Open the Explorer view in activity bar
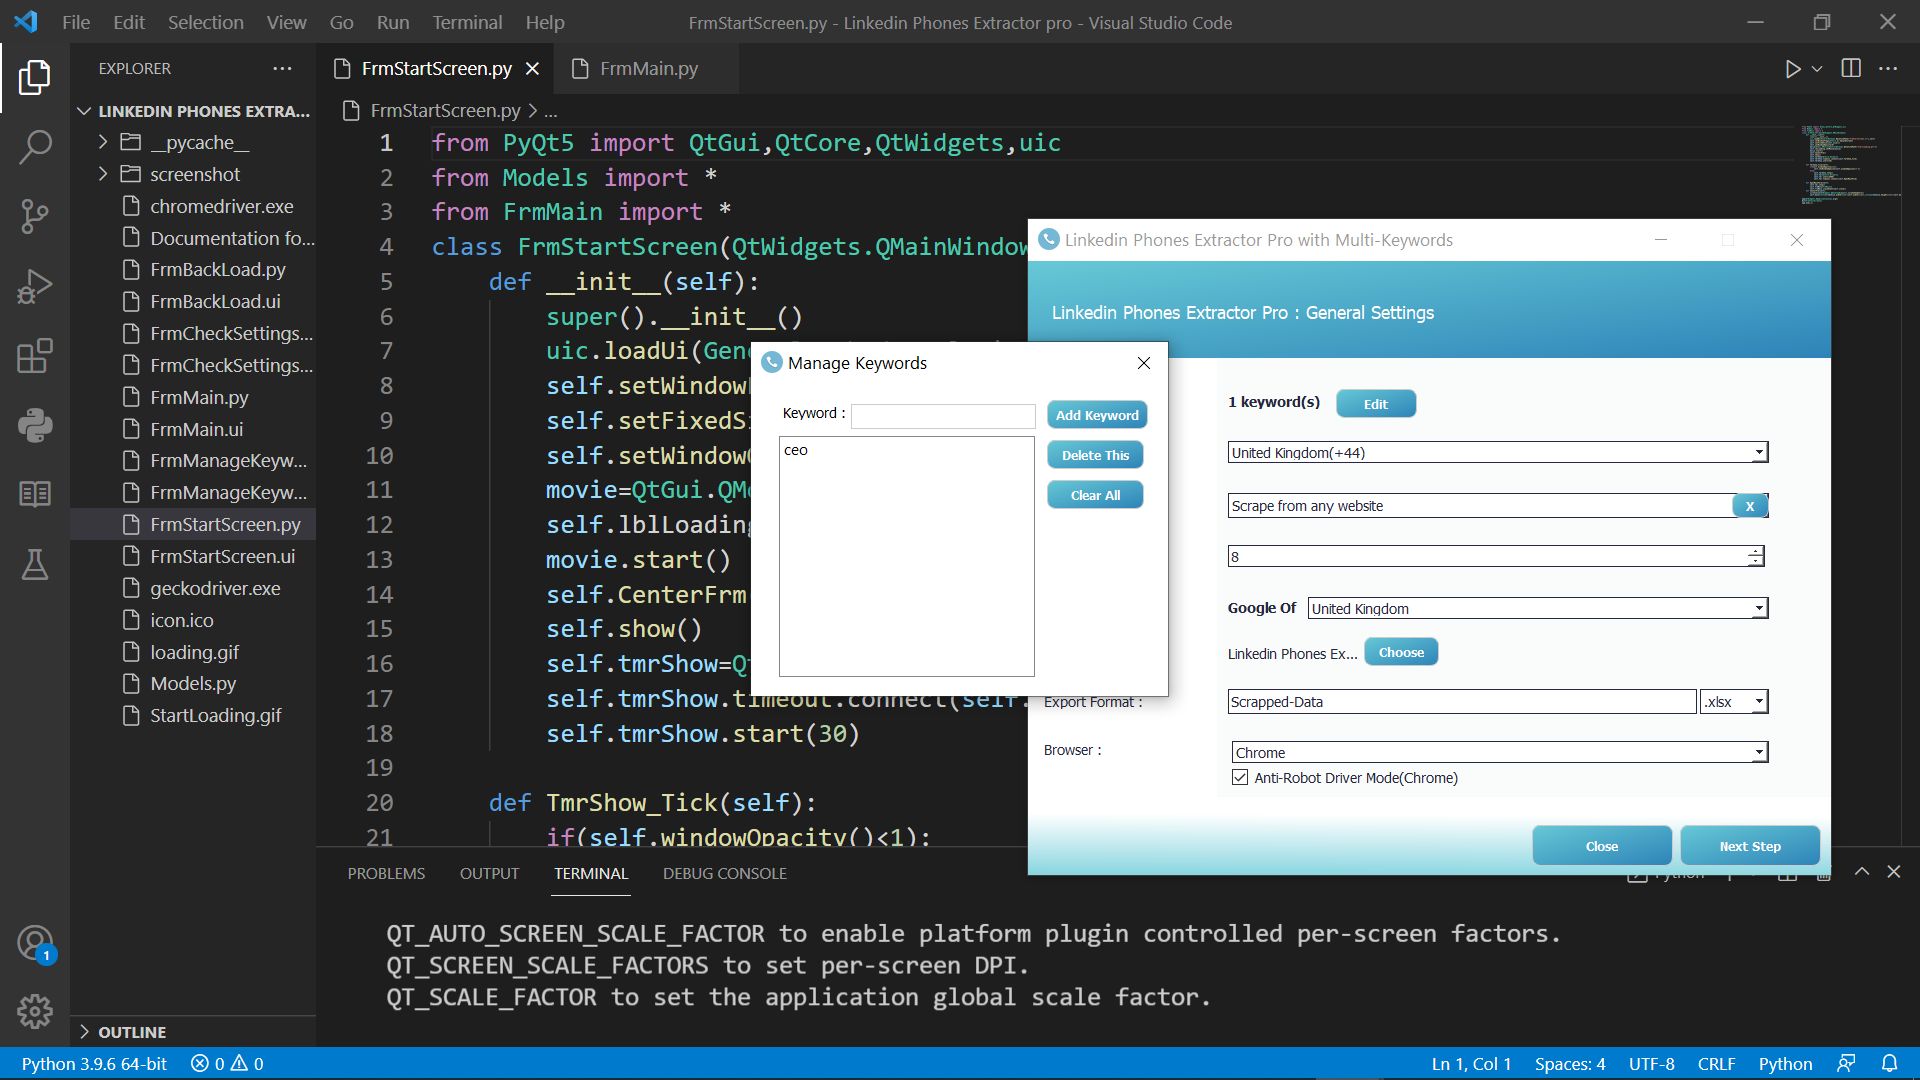The image size is (1920, 1080). pos(35,77)
